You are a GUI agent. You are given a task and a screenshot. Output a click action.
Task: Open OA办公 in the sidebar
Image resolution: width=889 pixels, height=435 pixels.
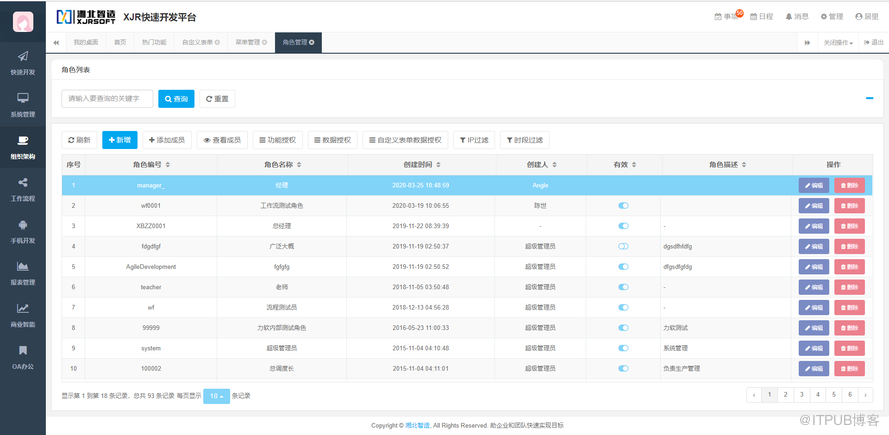[x=22, y=357]
